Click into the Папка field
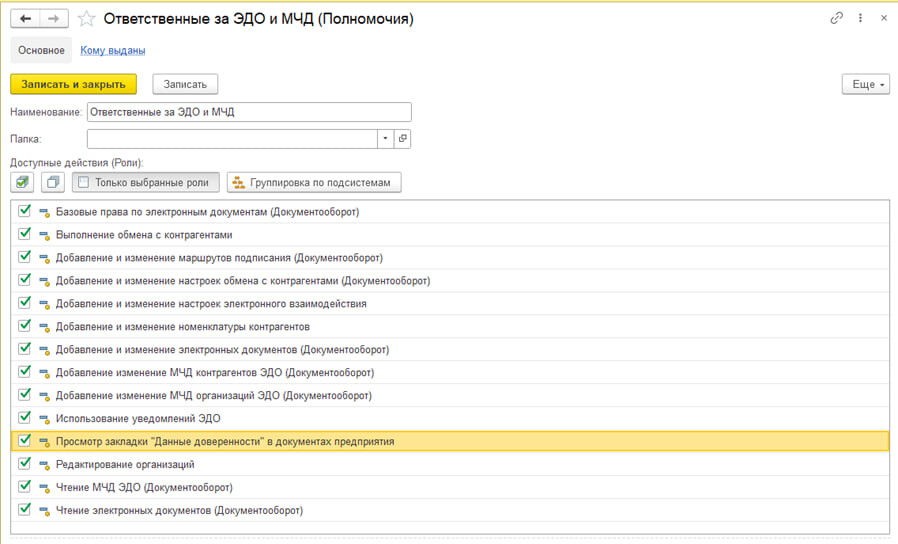The image size is (898, 544). tap(232, 139)
